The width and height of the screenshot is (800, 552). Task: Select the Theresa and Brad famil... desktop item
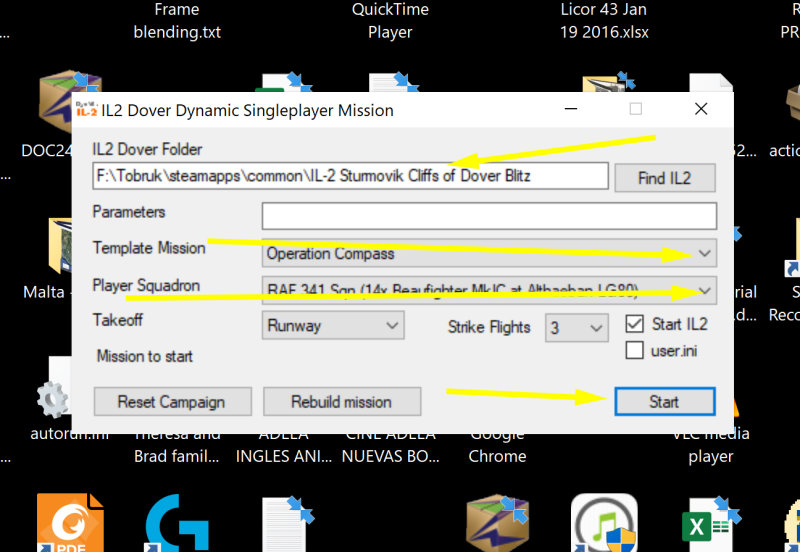tap(177, 446)
